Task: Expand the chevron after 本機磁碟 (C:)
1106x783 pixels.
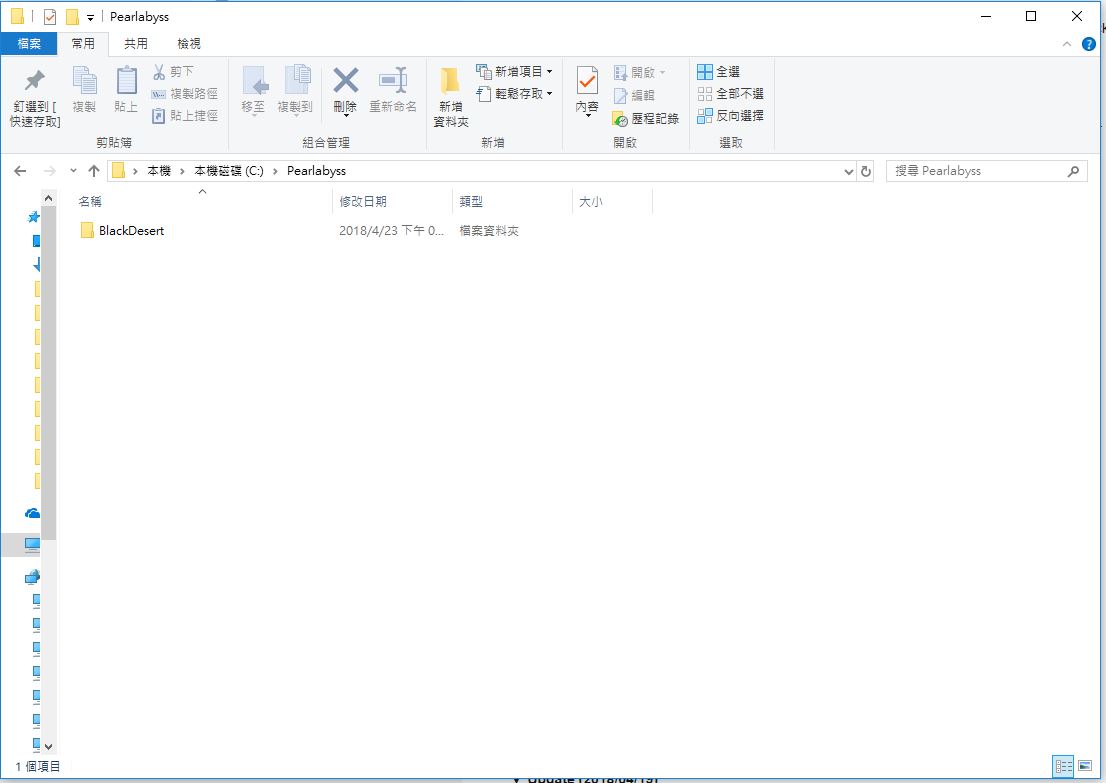Action: coord(275,171)
